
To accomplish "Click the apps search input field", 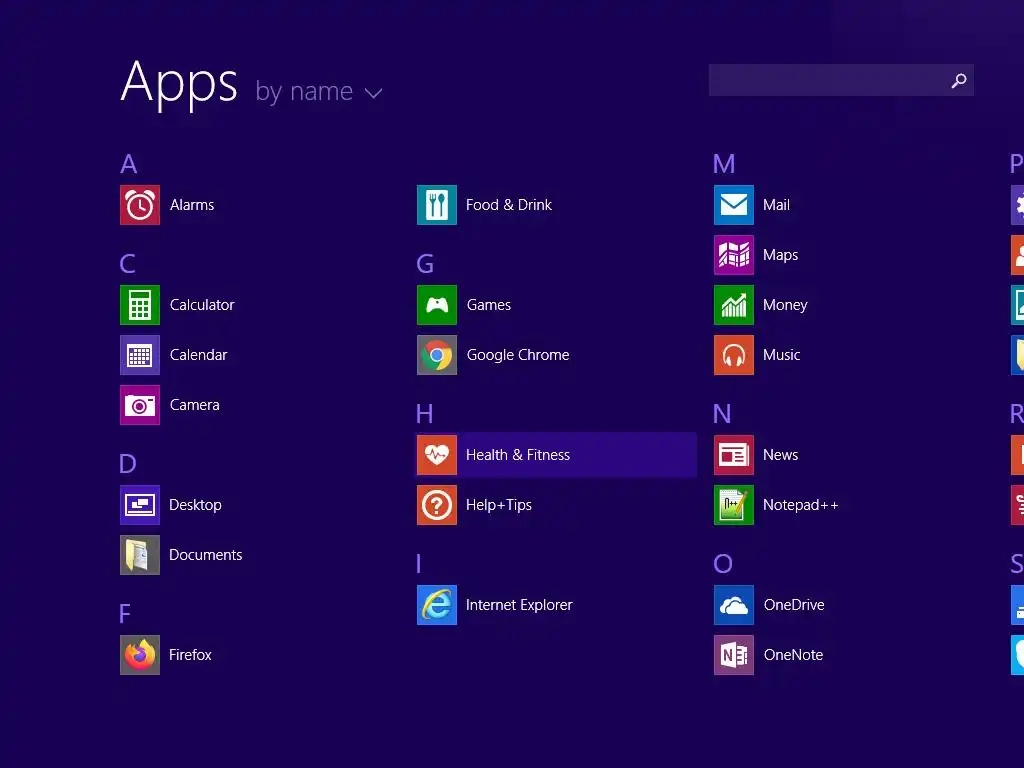I will click(841, 80).
